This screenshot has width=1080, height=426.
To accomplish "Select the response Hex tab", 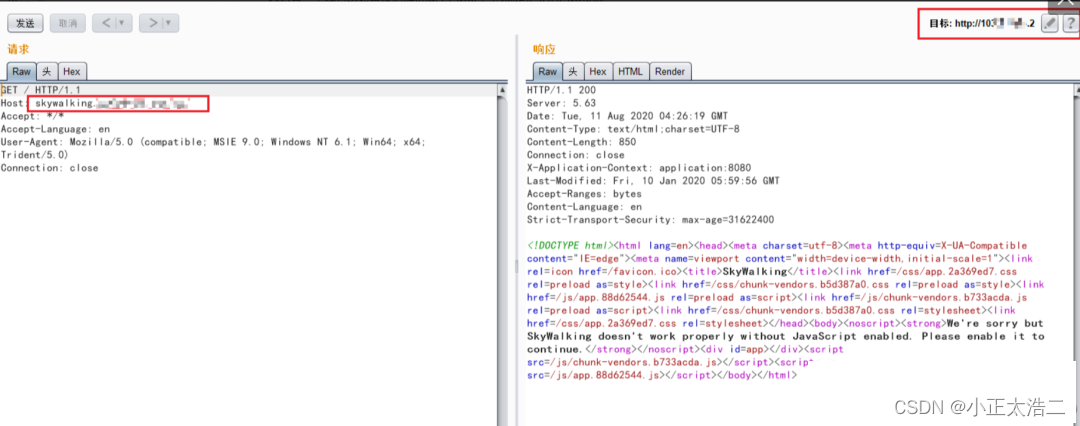I will tap(598, 71).
